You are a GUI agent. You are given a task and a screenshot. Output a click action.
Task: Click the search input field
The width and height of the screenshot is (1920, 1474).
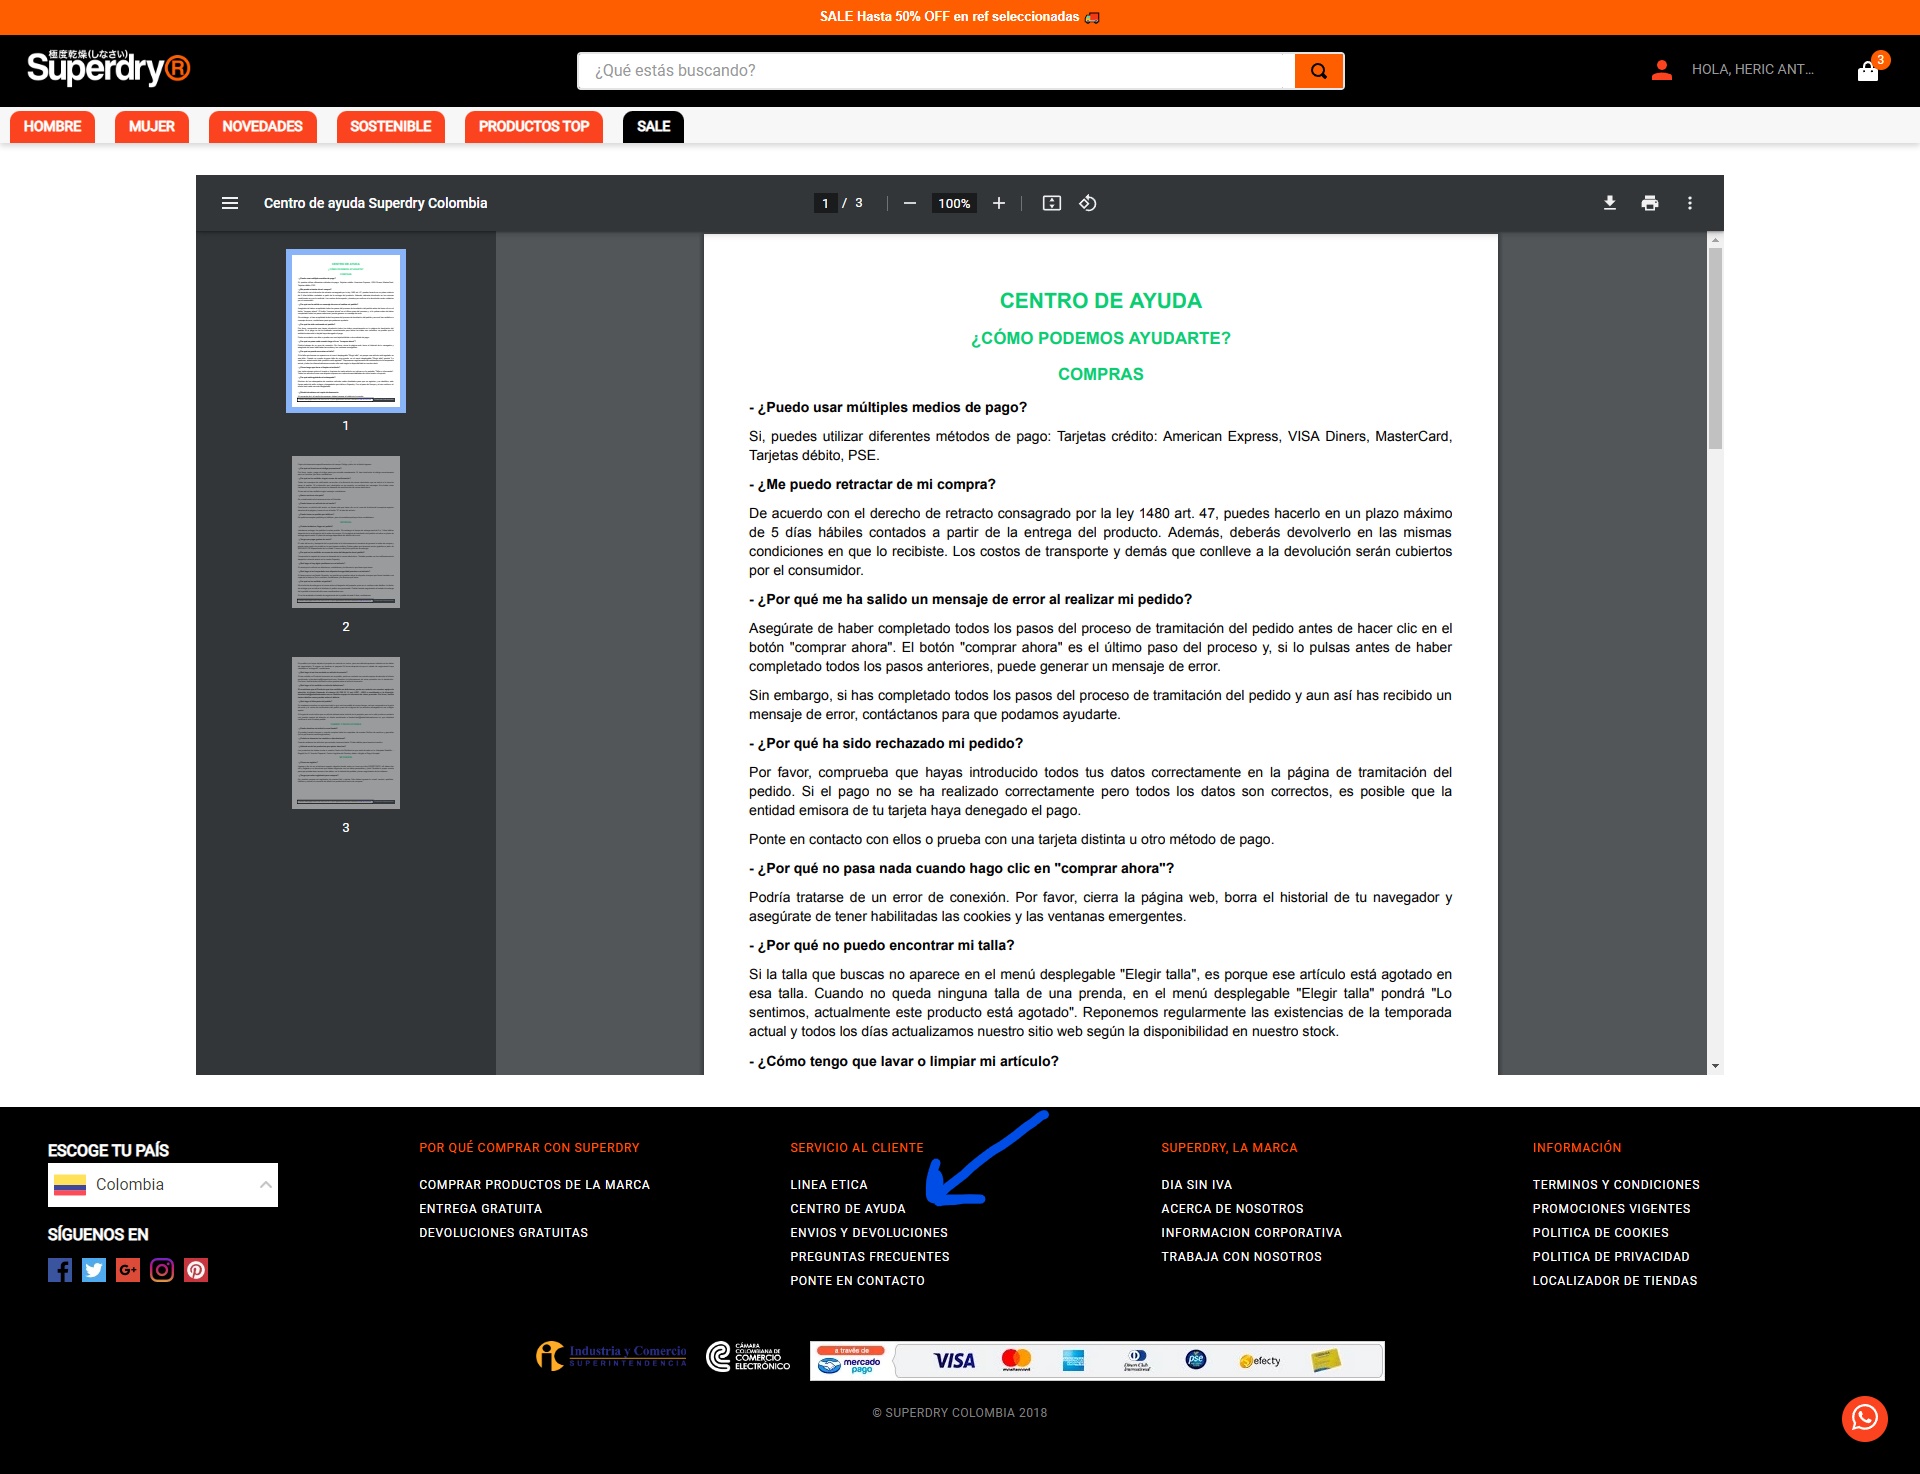click(x=936, y=71)
